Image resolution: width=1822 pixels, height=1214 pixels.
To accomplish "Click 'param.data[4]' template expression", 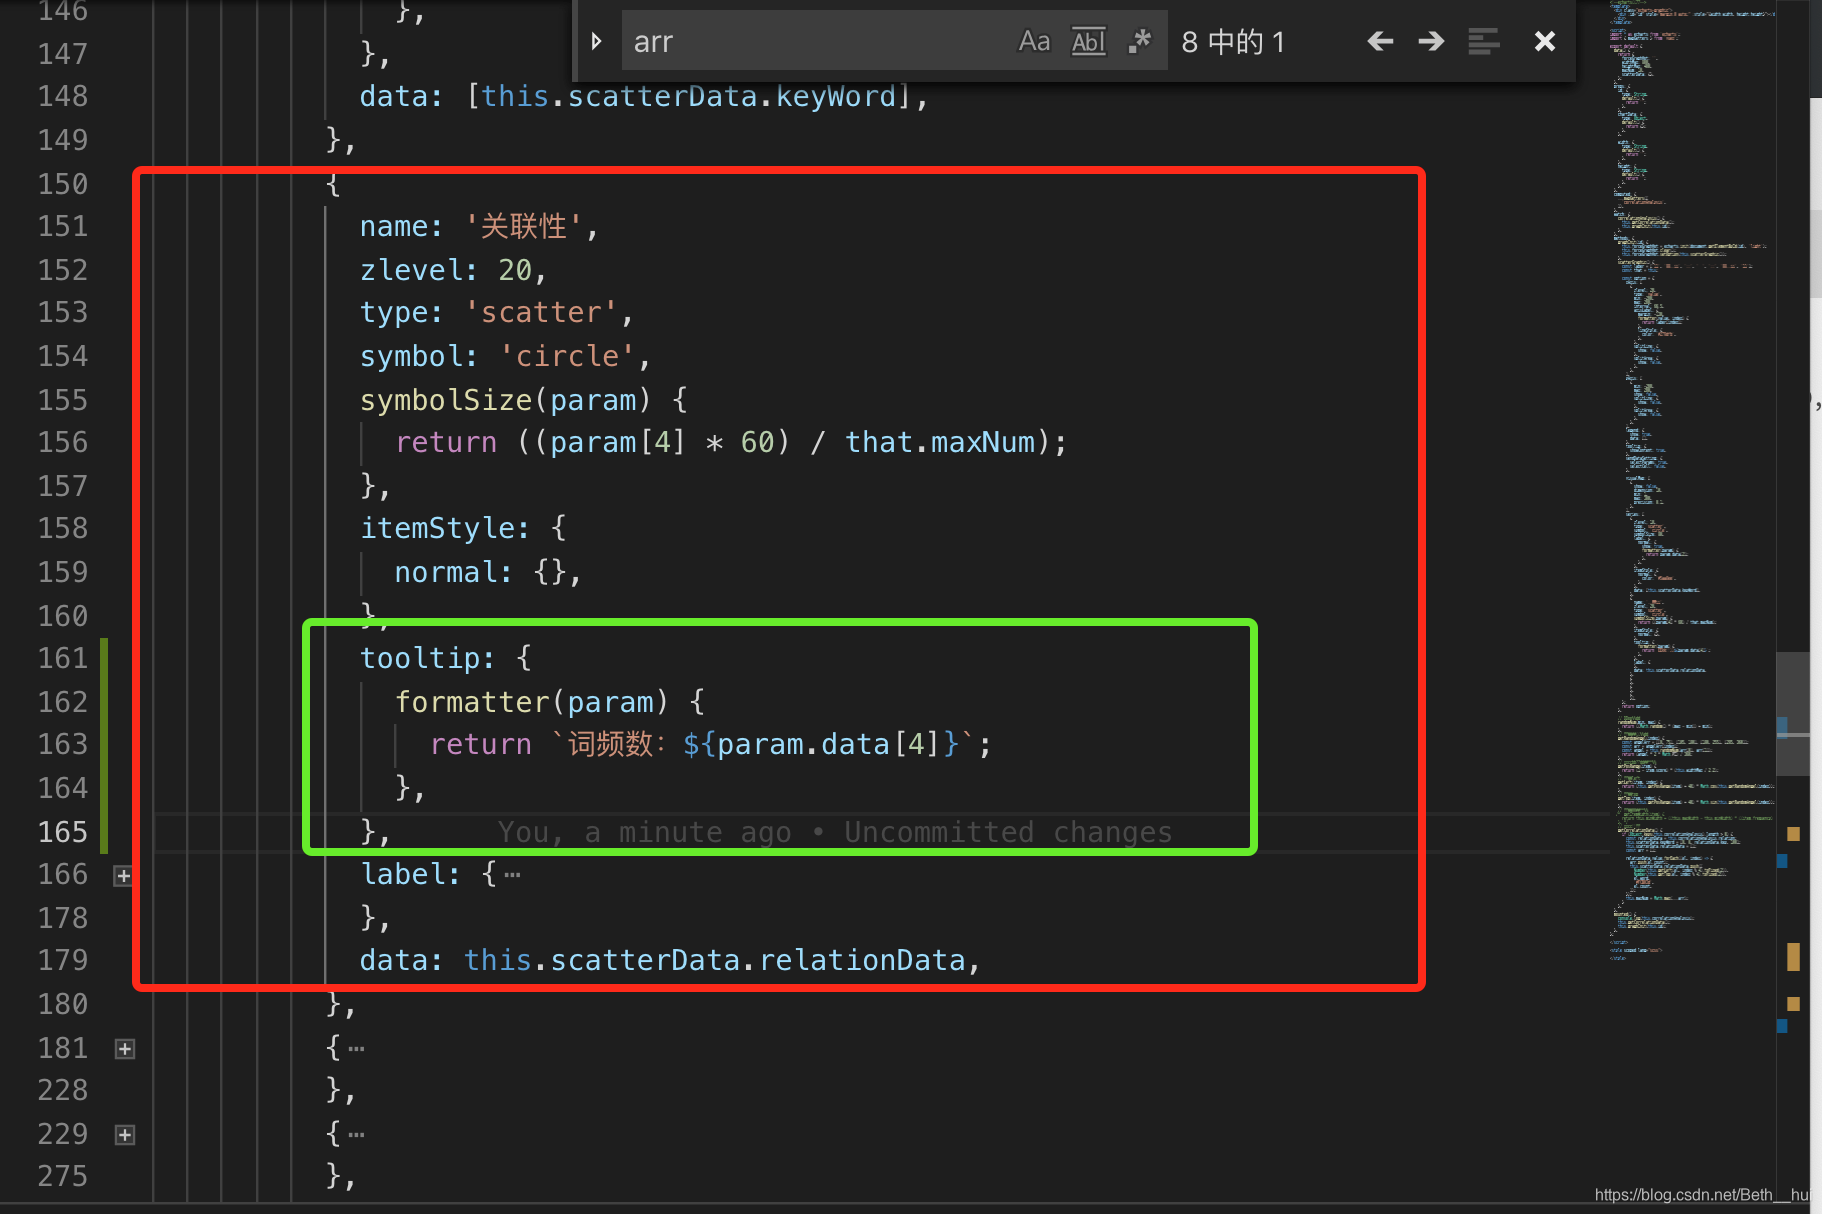I will click(828, 744).
